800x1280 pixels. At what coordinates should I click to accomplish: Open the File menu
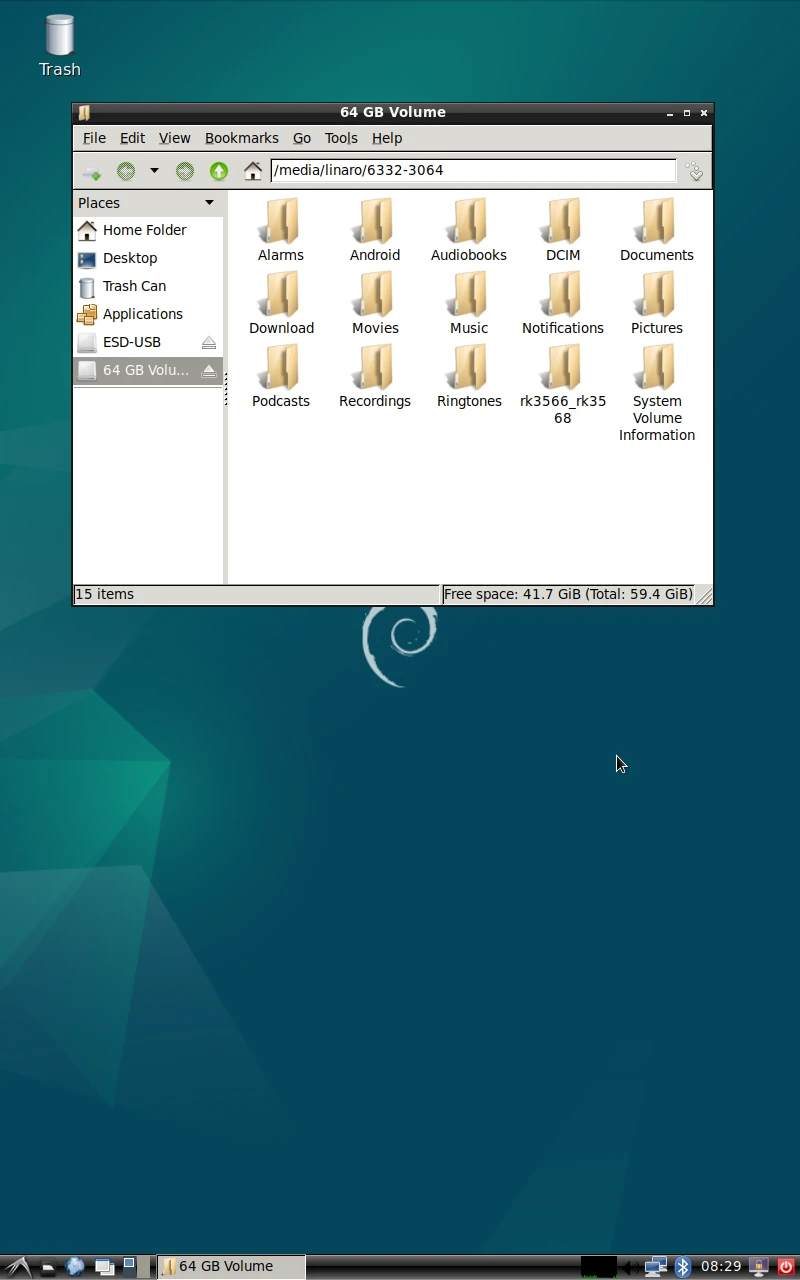(94, 138)
